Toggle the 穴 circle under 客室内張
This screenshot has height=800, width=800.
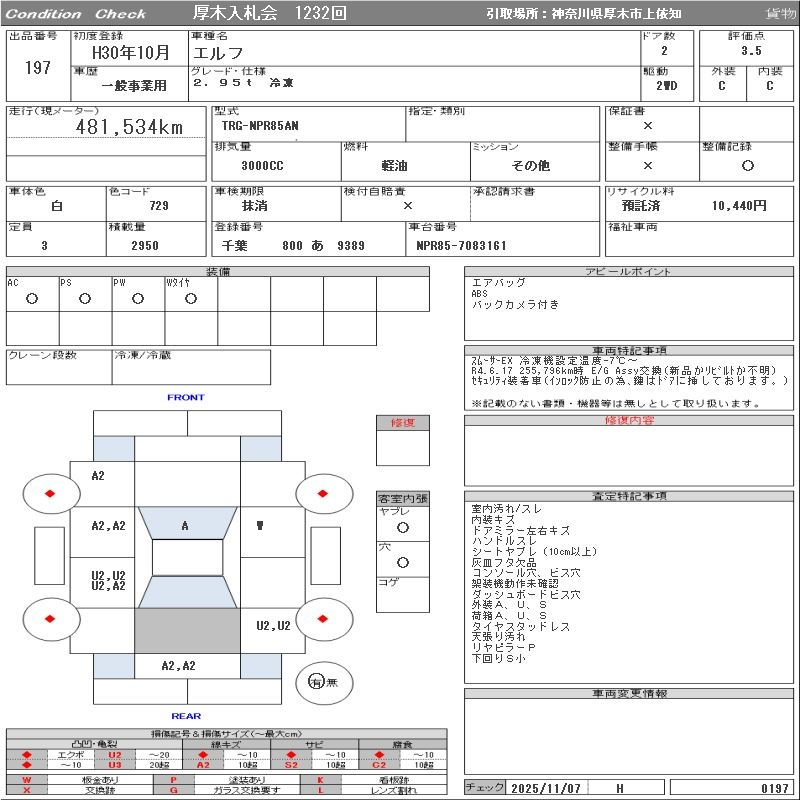coord(402,563)
